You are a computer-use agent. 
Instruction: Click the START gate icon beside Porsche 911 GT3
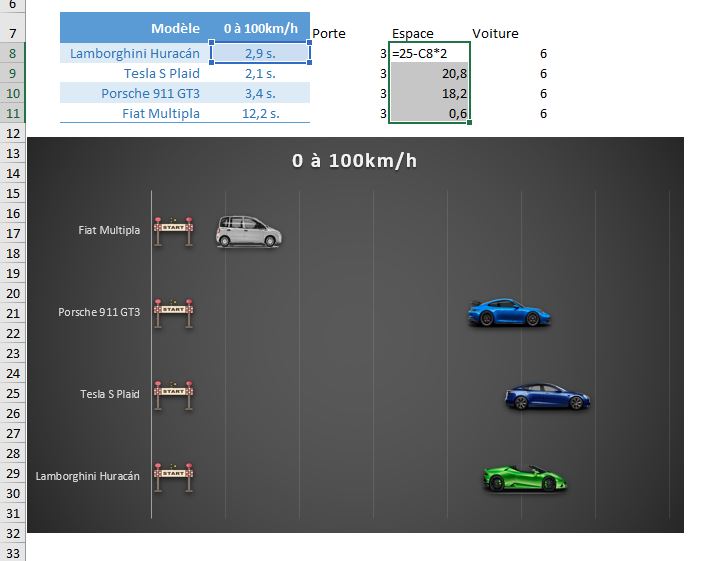(x=173, y=313)
